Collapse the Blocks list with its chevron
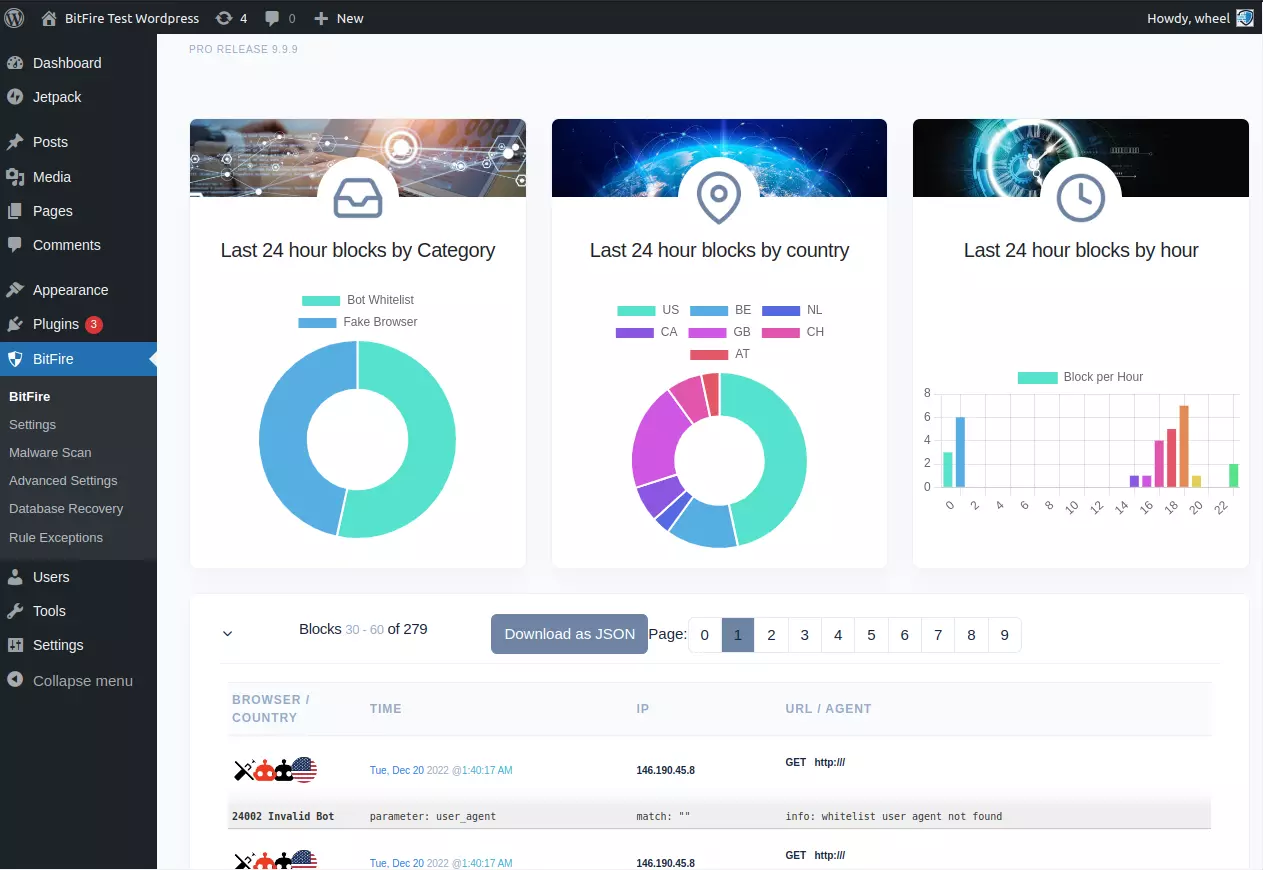The height and width of the screenshot is (870, 1263). pos(227,633)
